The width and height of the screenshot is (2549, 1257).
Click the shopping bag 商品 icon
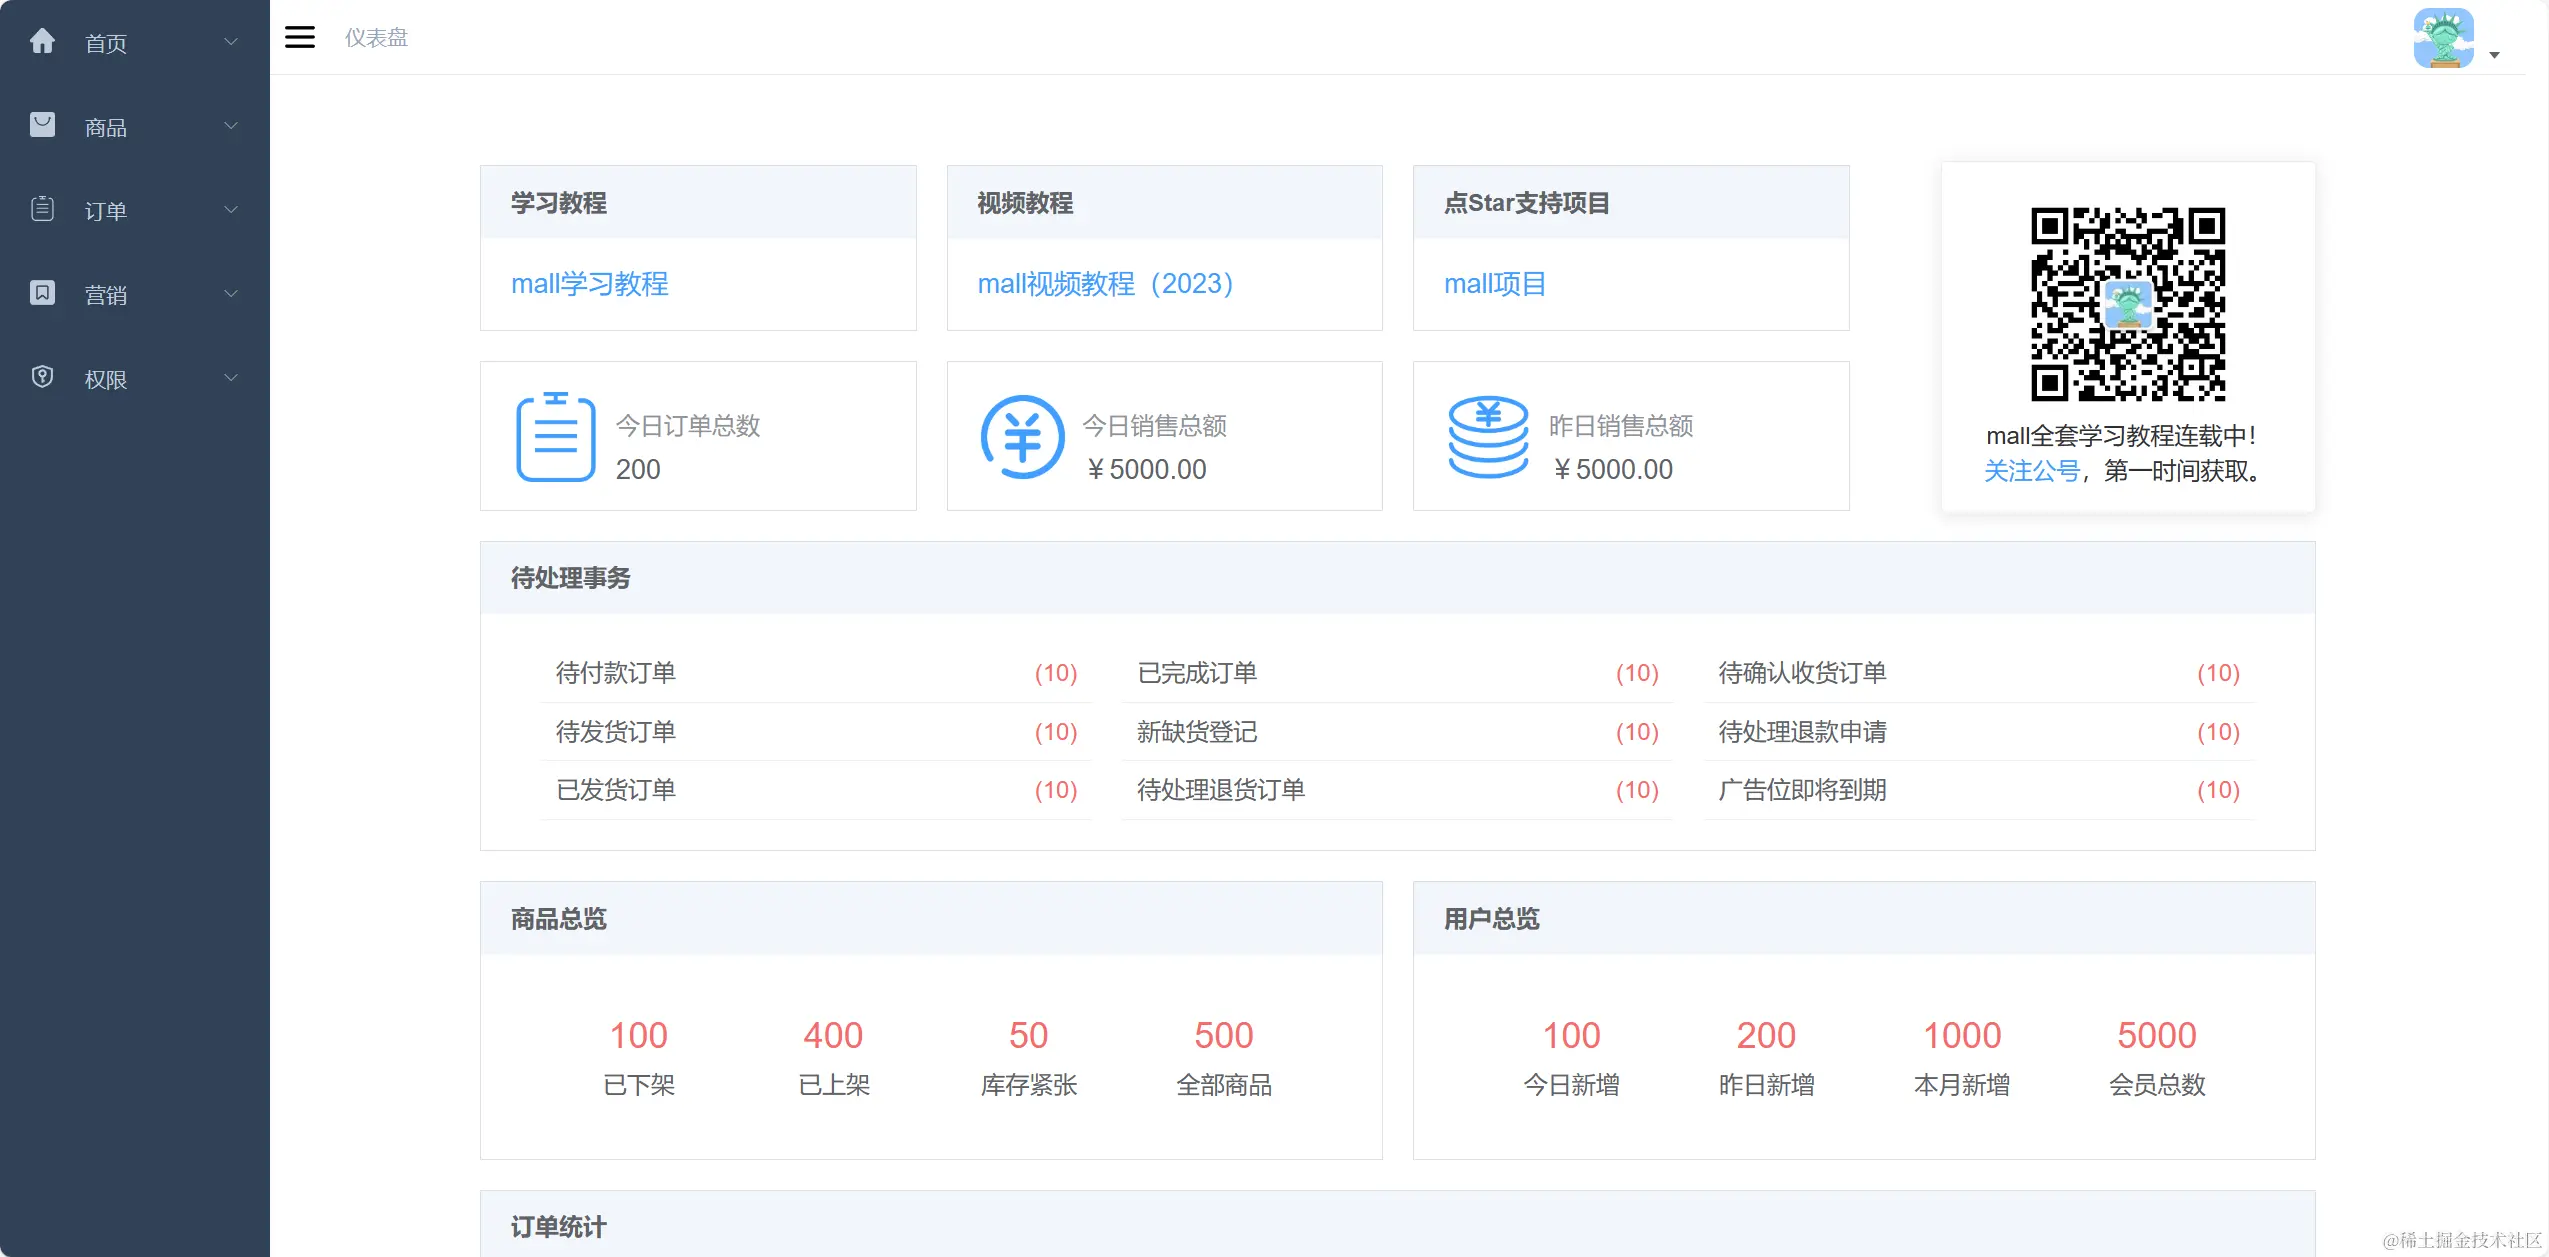coord(42,125)
